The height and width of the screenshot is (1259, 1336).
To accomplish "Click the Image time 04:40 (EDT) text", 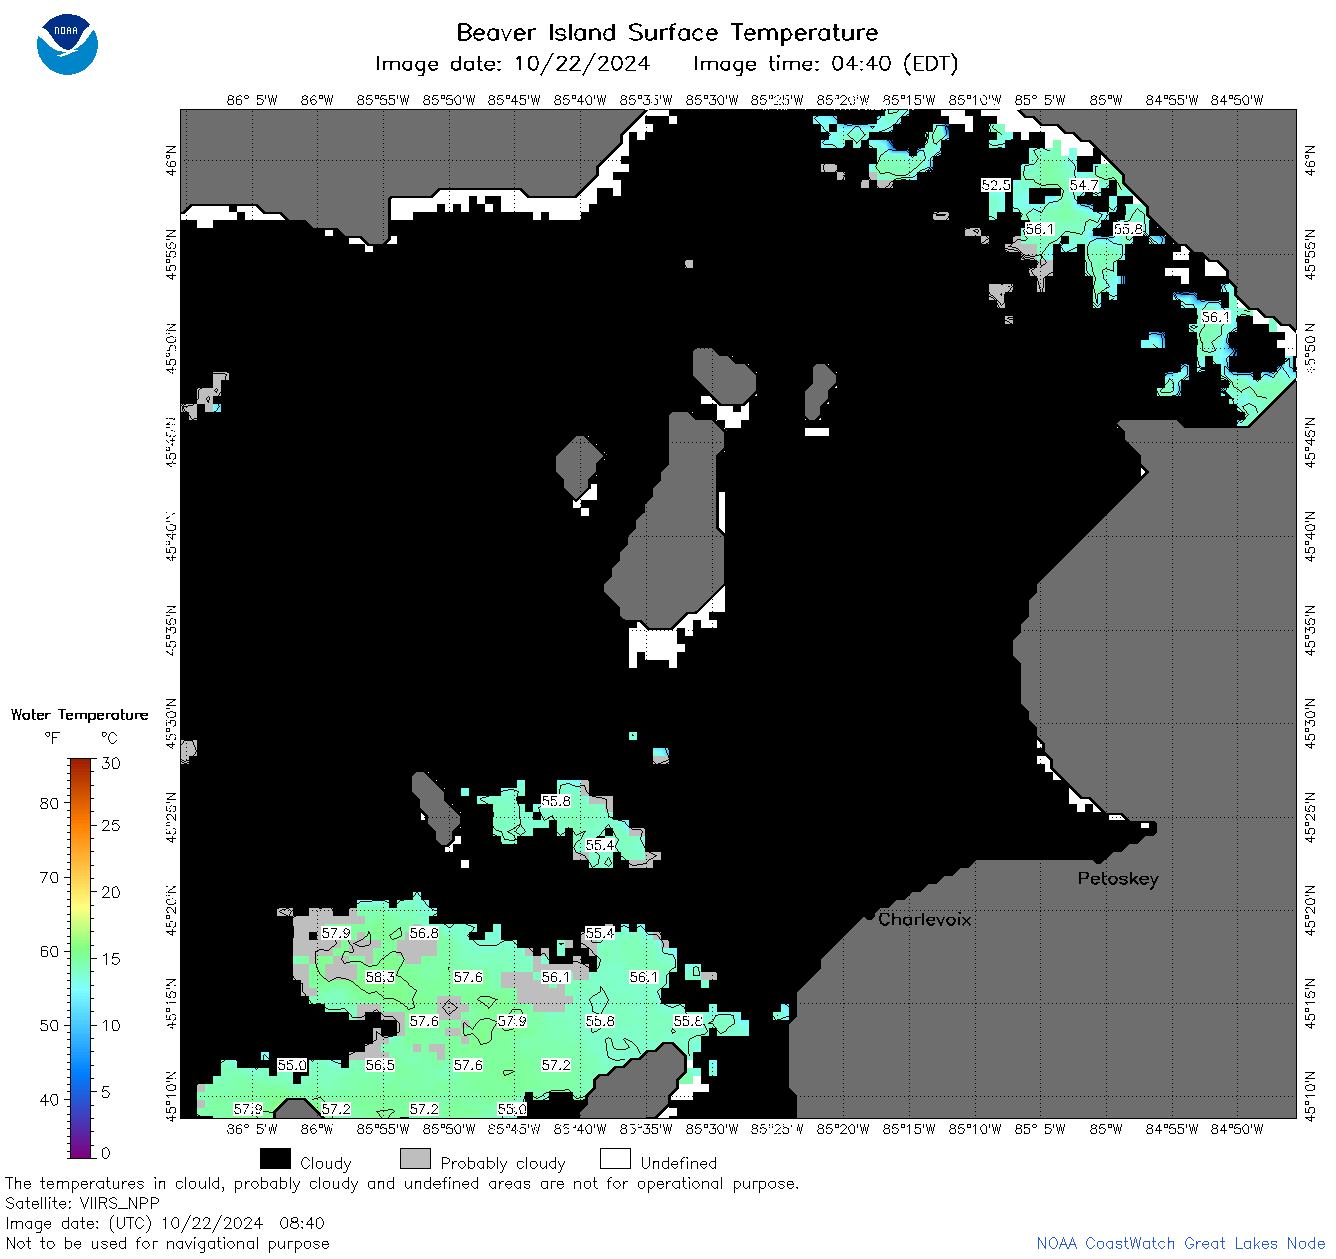I will point(825,64).
